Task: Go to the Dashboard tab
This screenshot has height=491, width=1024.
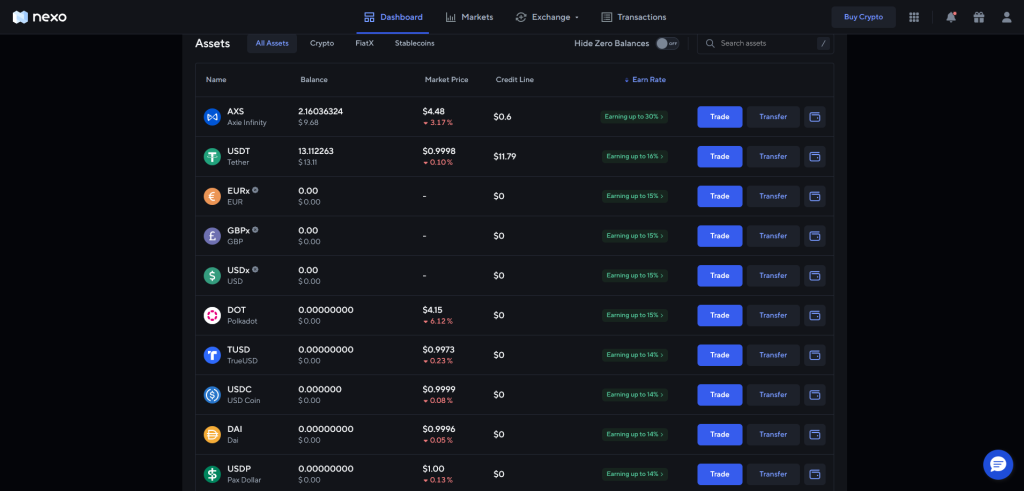Action: pos(393,17)
